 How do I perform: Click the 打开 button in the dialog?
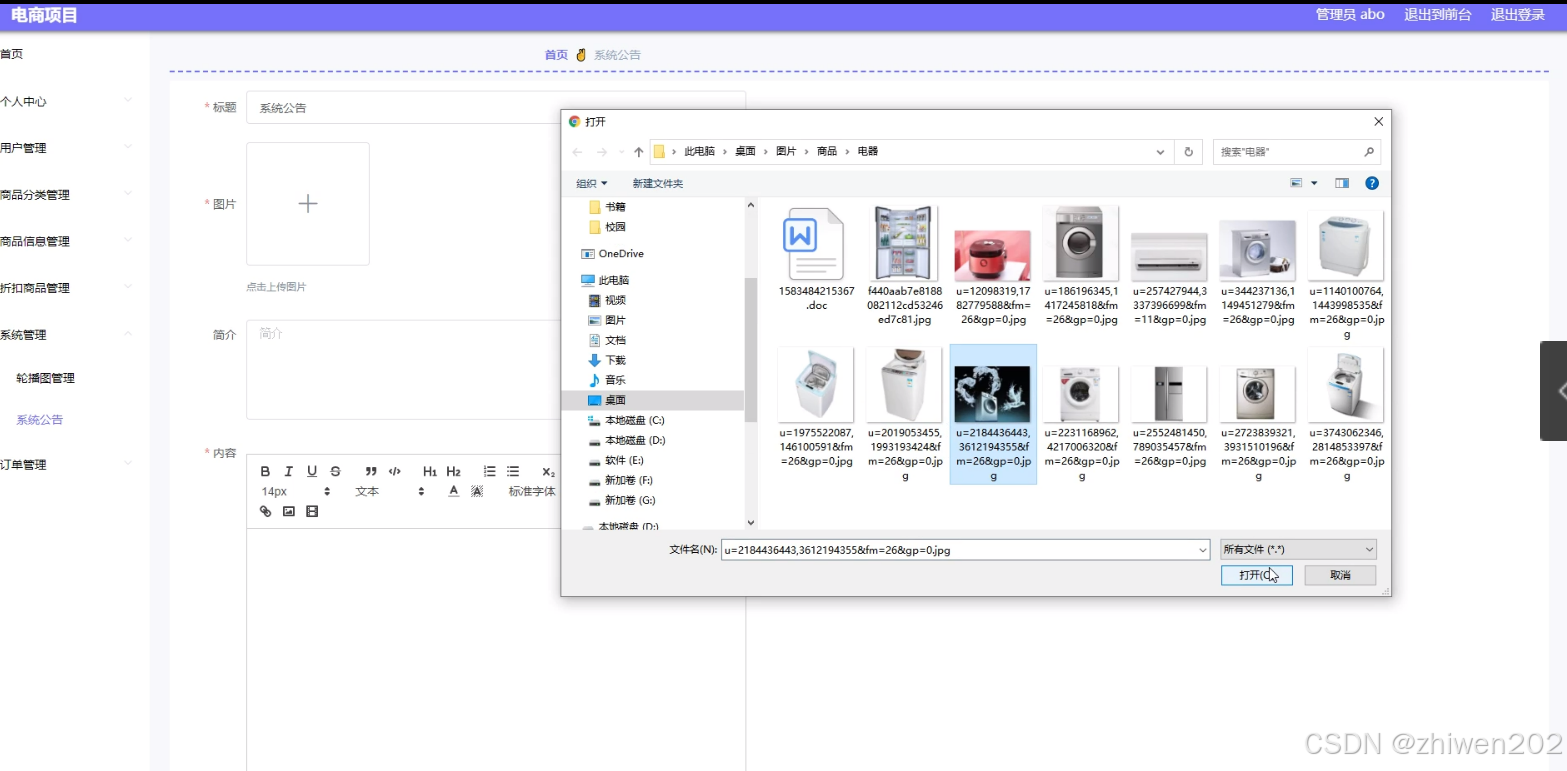(x=1257, y=575)
